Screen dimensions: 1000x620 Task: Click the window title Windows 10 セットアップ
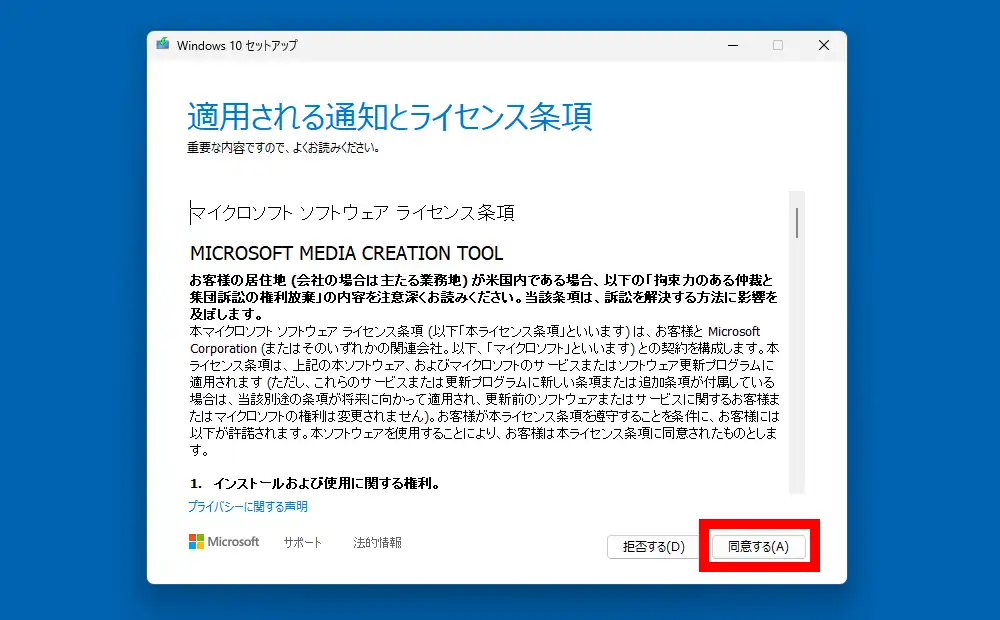[x=237, y=45]
